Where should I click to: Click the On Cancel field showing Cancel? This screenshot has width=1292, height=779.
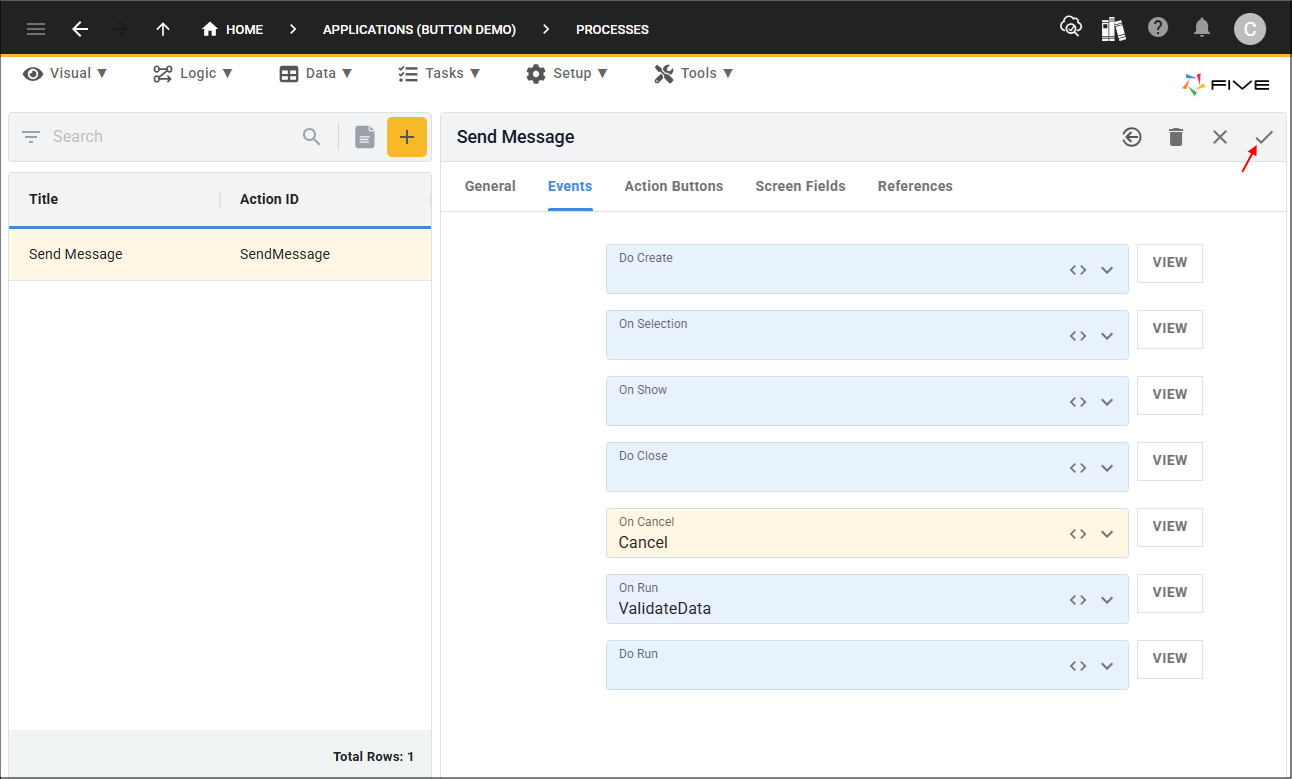tap(867, 533)
